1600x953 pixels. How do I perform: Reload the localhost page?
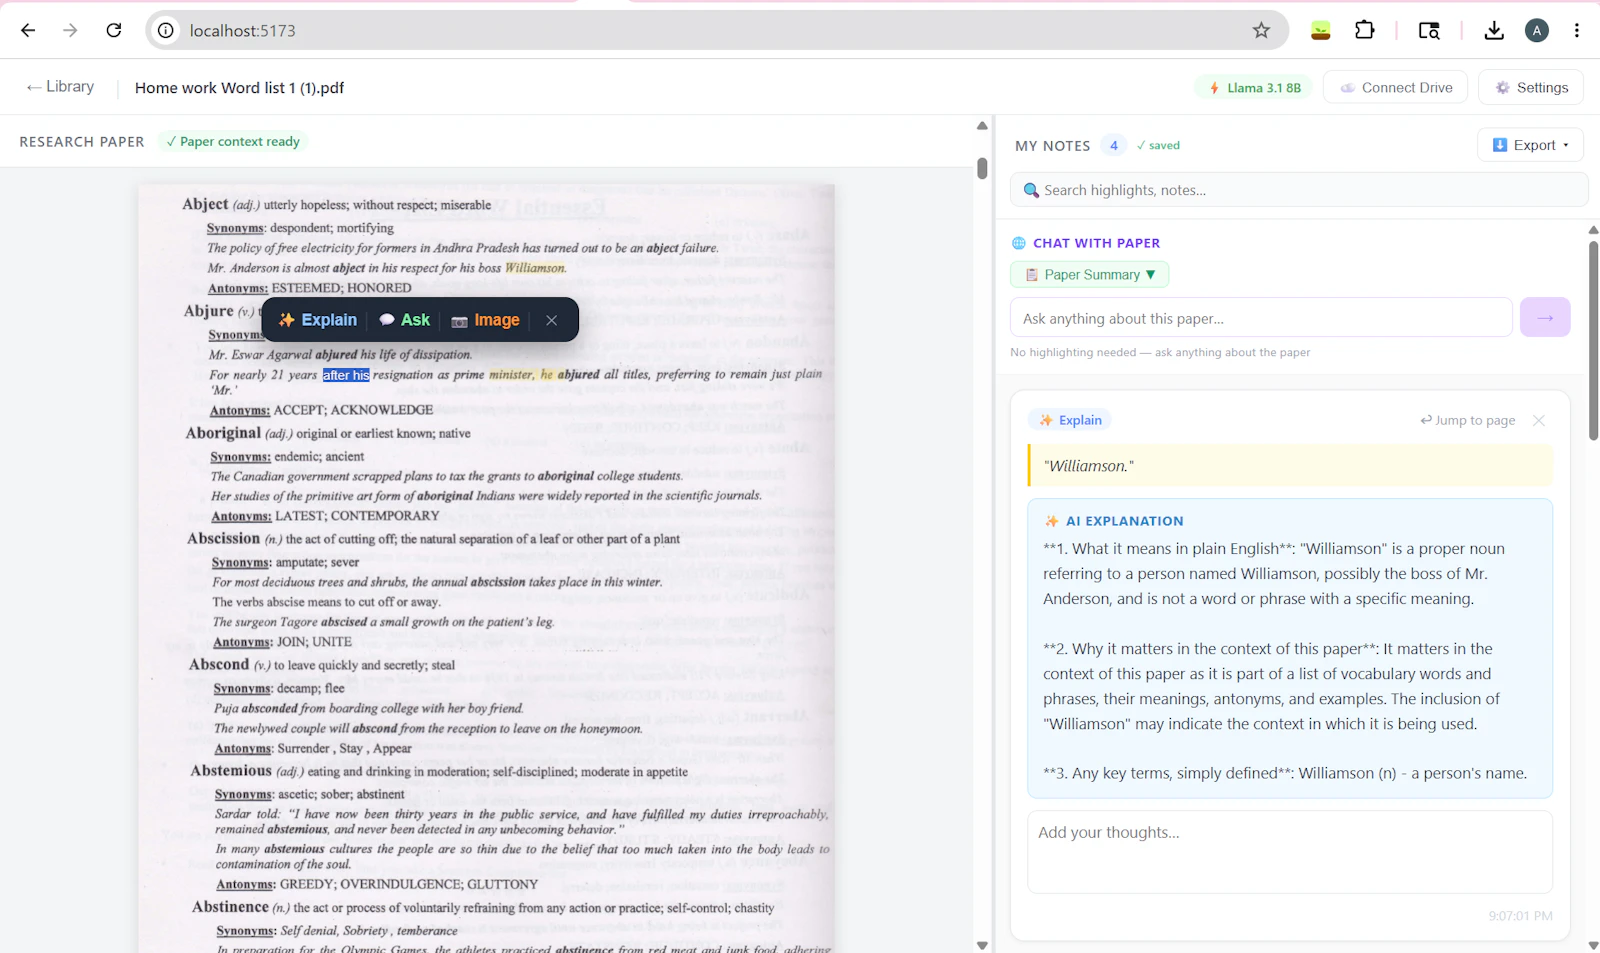(114, 31)
